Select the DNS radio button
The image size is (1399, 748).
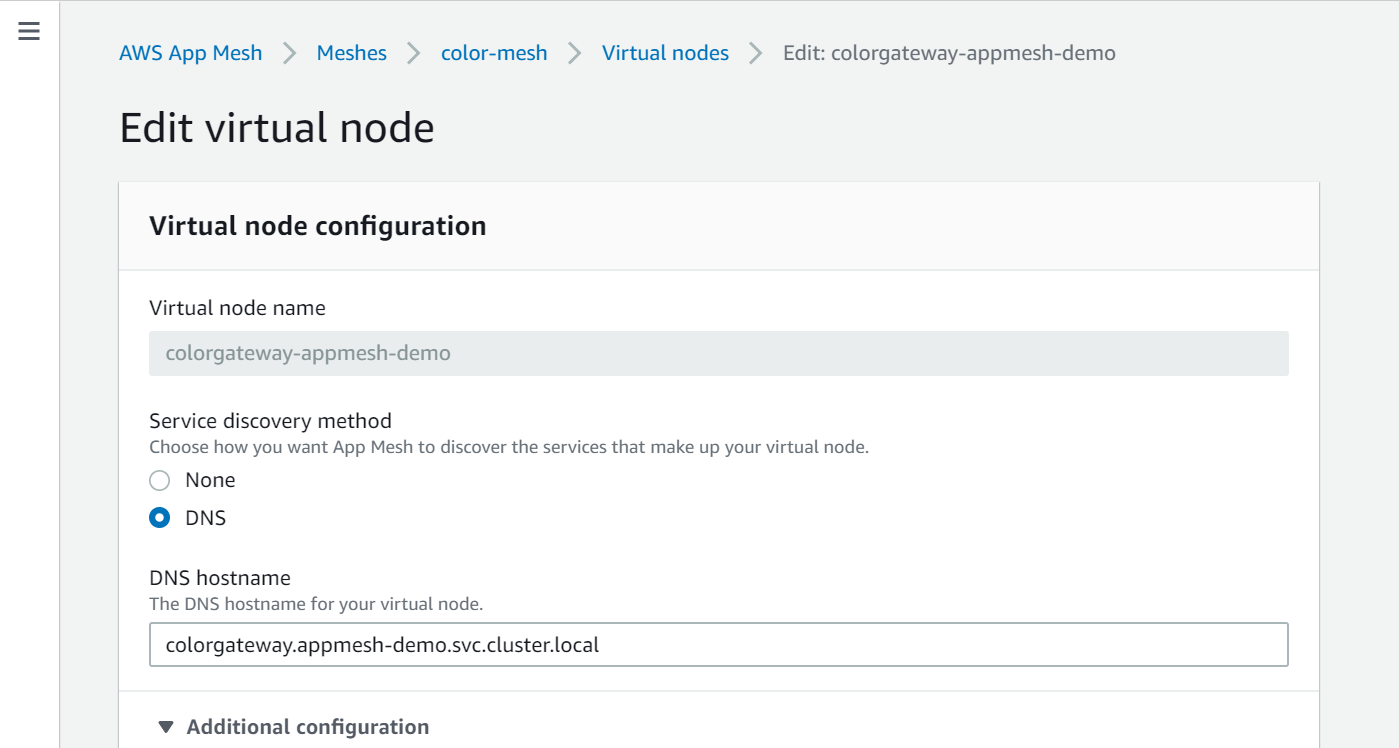tap(160, 518)
